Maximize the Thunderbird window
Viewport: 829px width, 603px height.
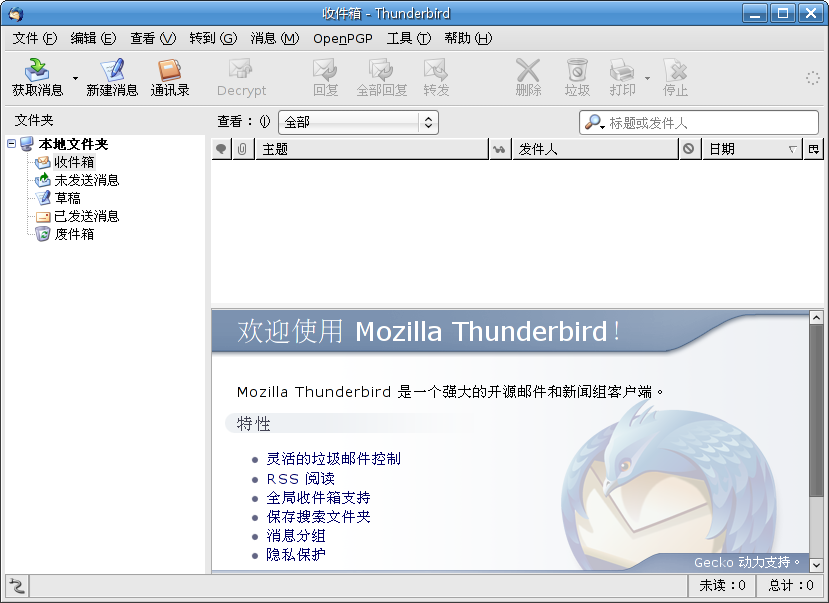[x=782, y=13]
